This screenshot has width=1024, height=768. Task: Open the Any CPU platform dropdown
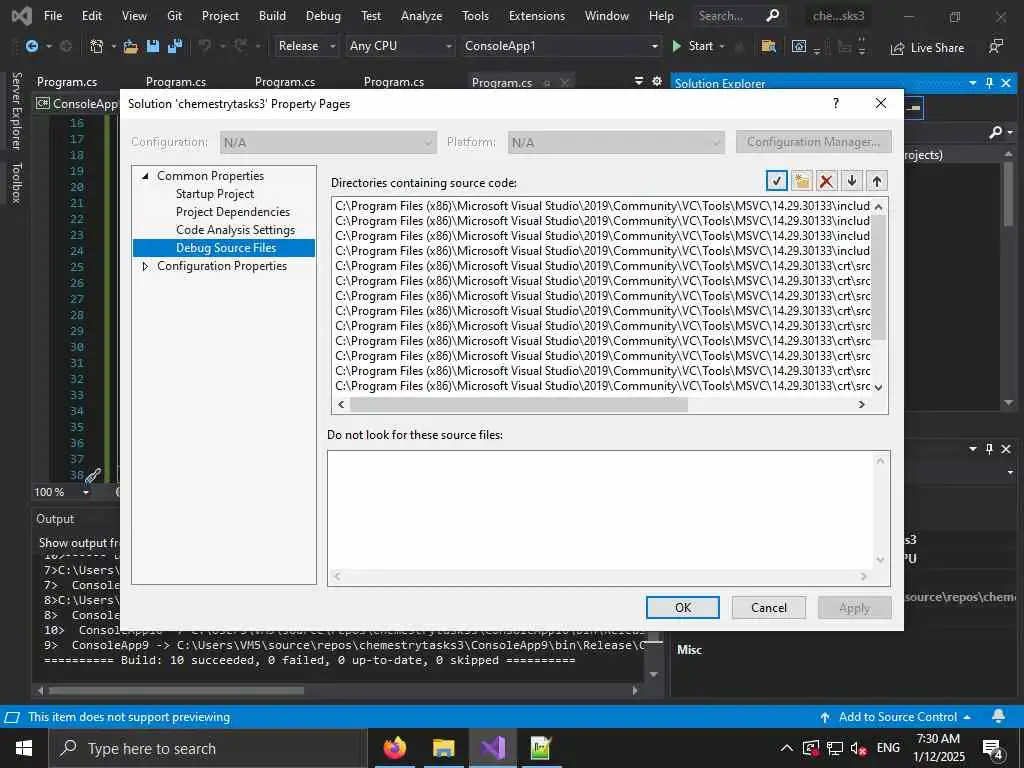[x=449, y=46]
